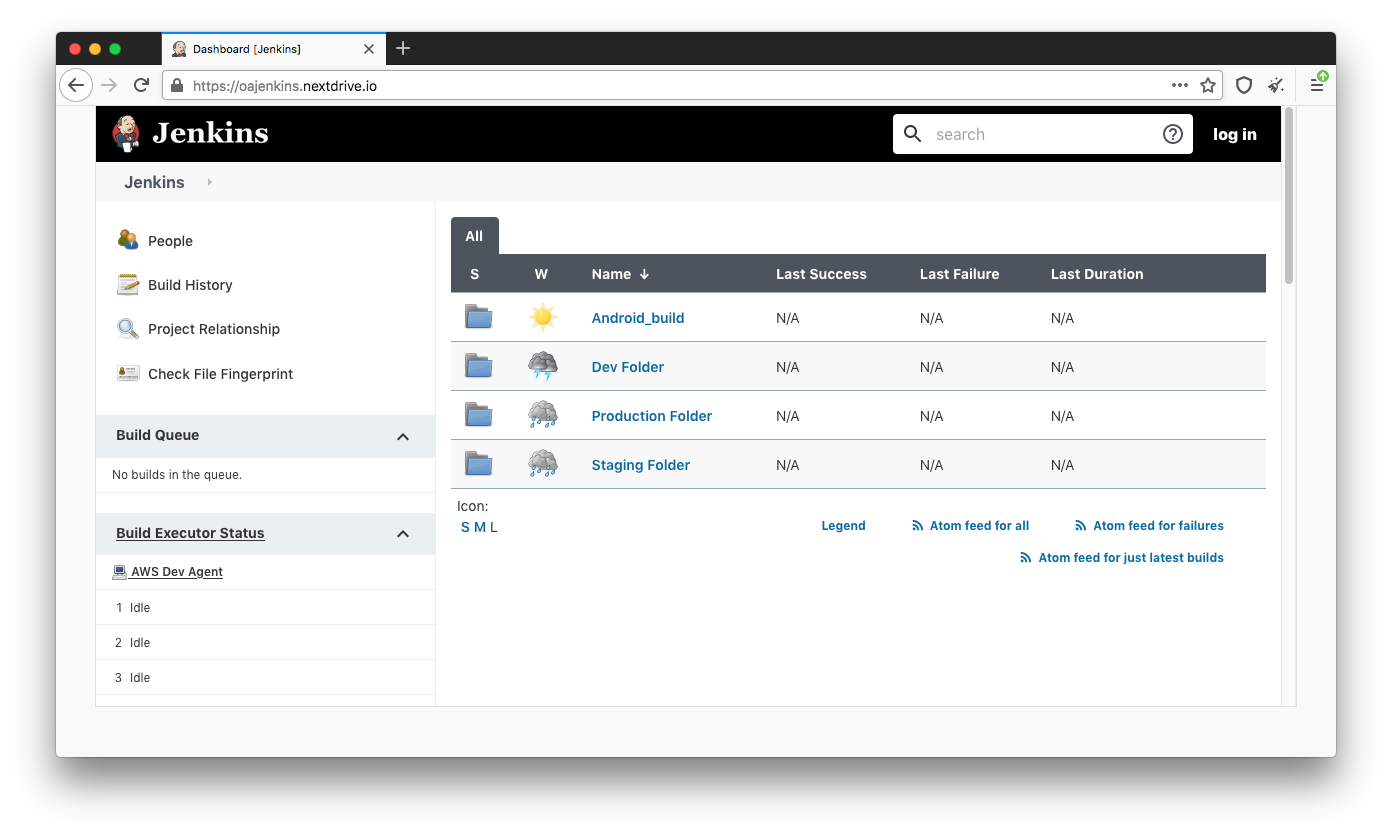Click the padlock site security icon

pyautogui.click(x=177, y=85)
